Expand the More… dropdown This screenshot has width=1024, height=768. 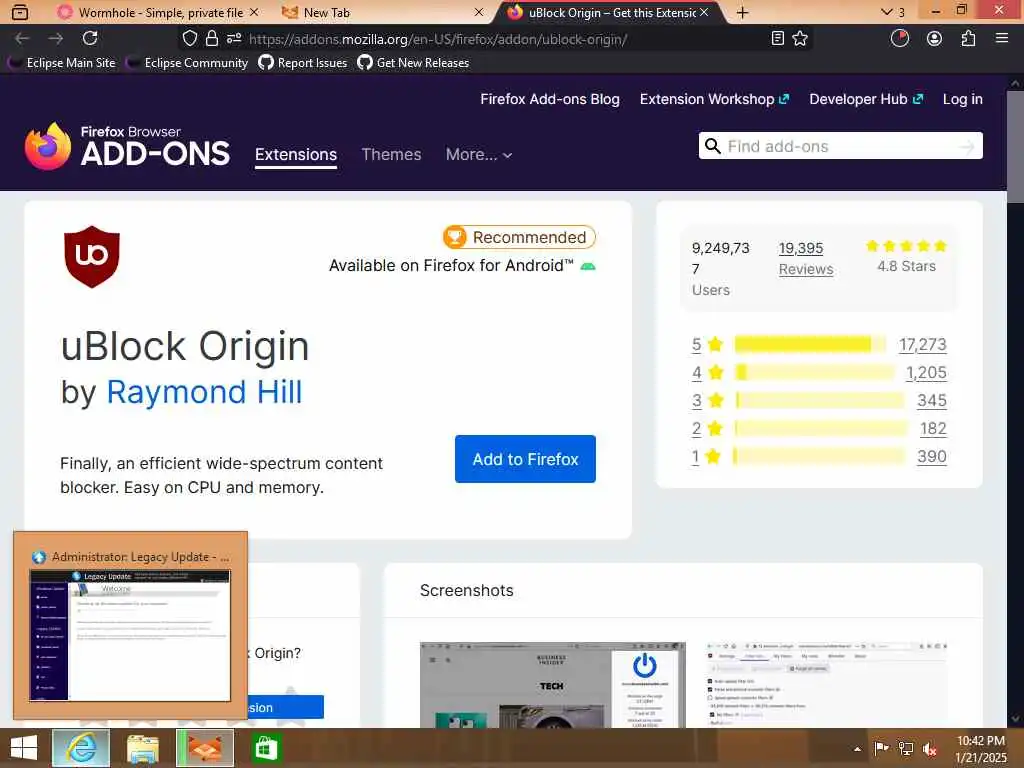(x=479, y=155)
